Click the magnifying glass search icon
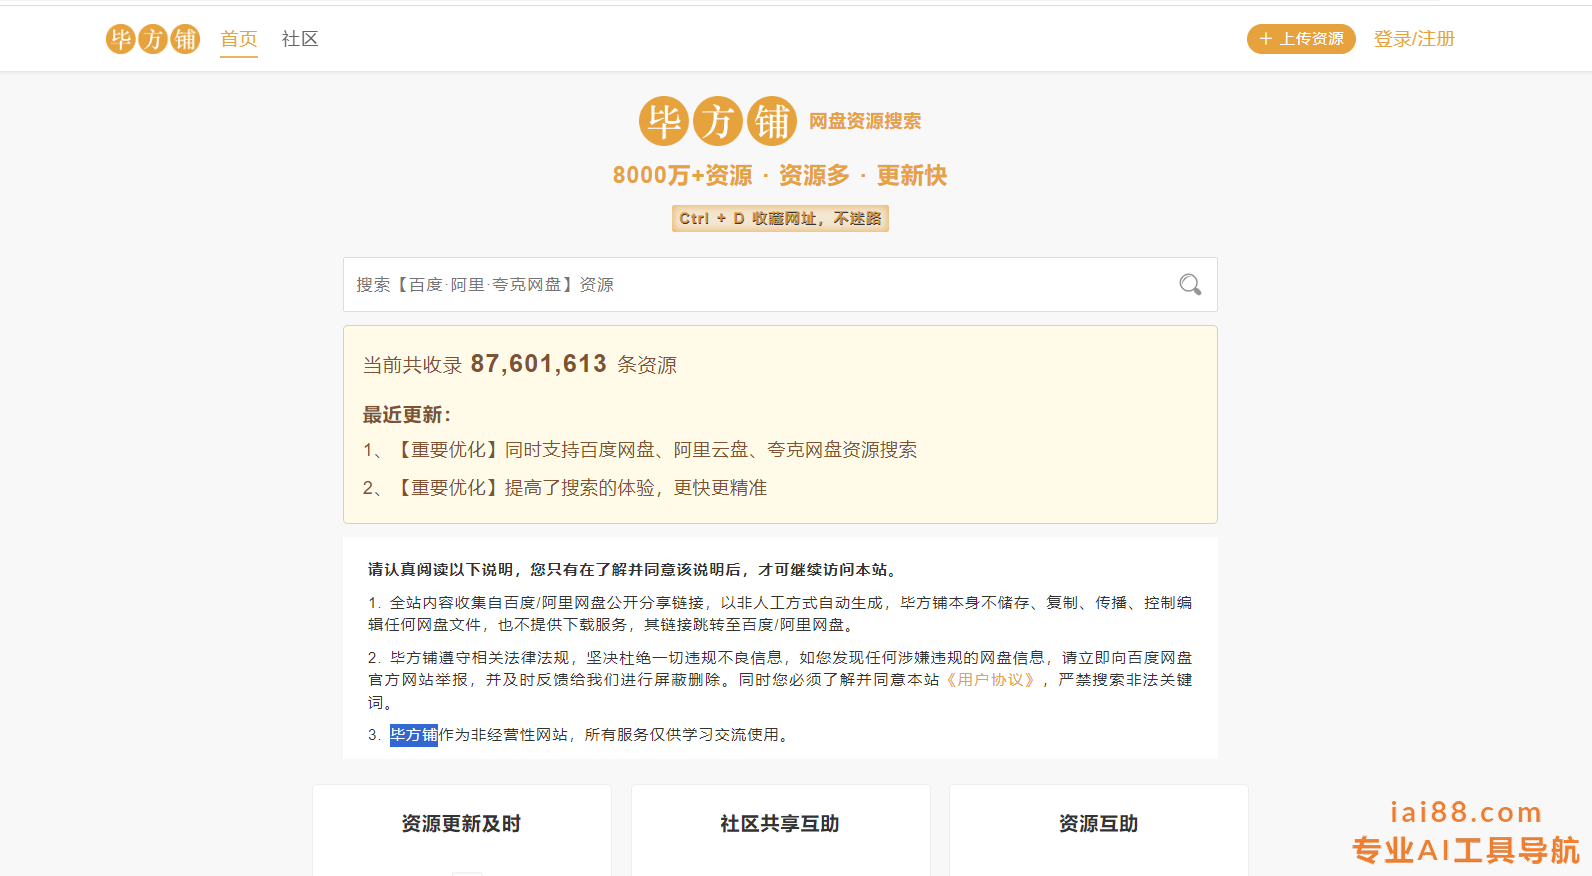Image resolution: width=1592 pixels, height=876 pixels. point(1190,285)
